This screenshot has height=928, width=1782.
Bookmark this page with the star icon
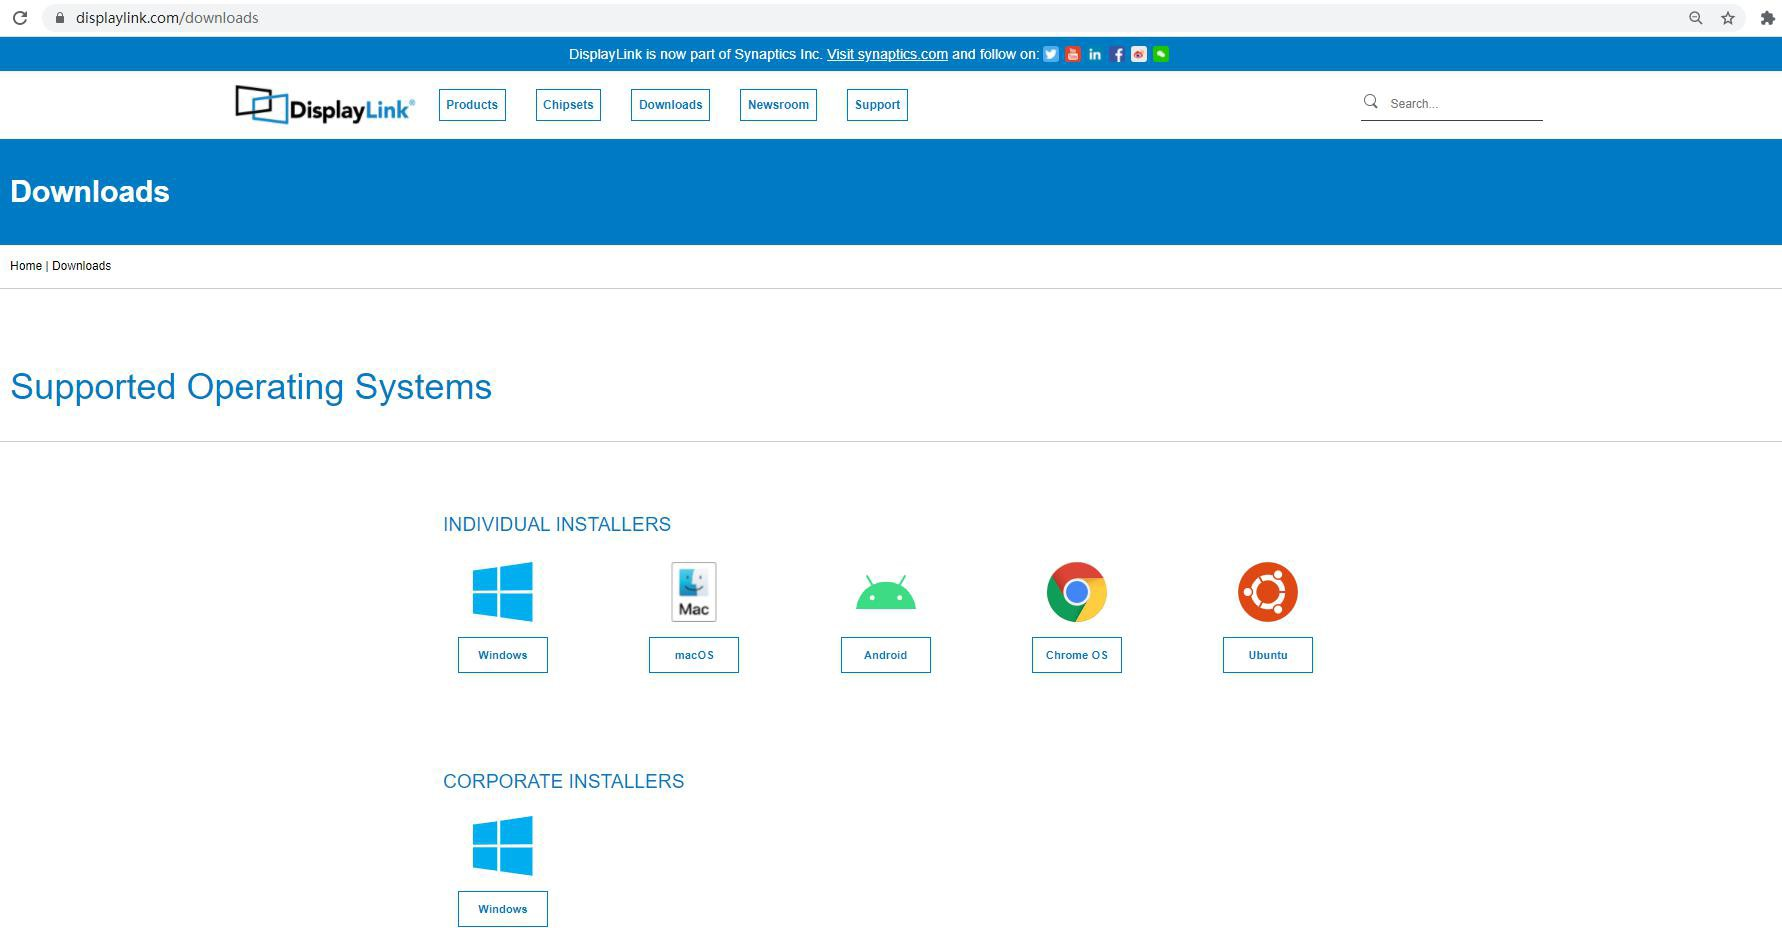coord(1728,18)
